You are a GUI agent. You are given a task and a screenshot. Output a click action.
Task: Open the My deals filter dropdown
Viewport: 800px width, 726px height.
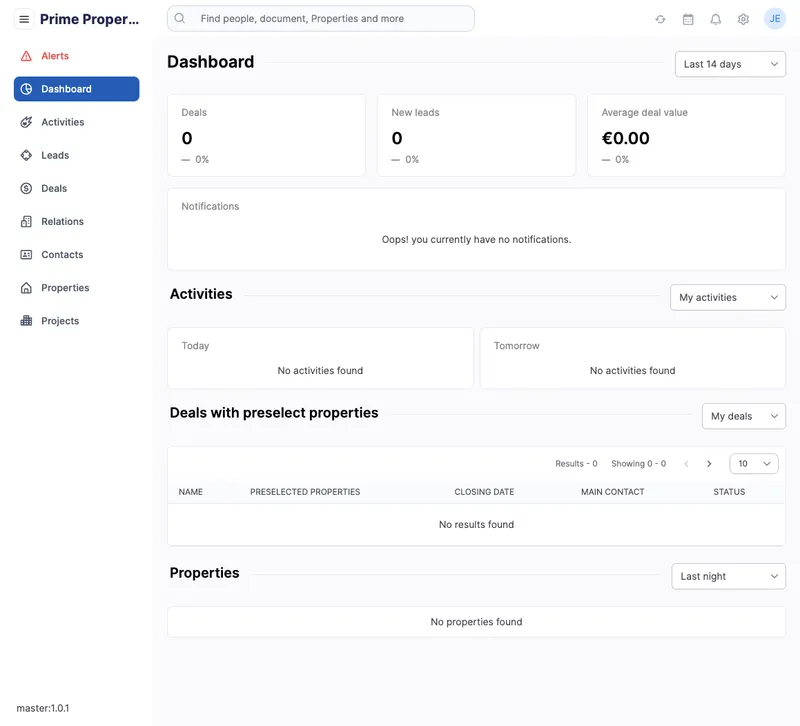tap(743, 416)
